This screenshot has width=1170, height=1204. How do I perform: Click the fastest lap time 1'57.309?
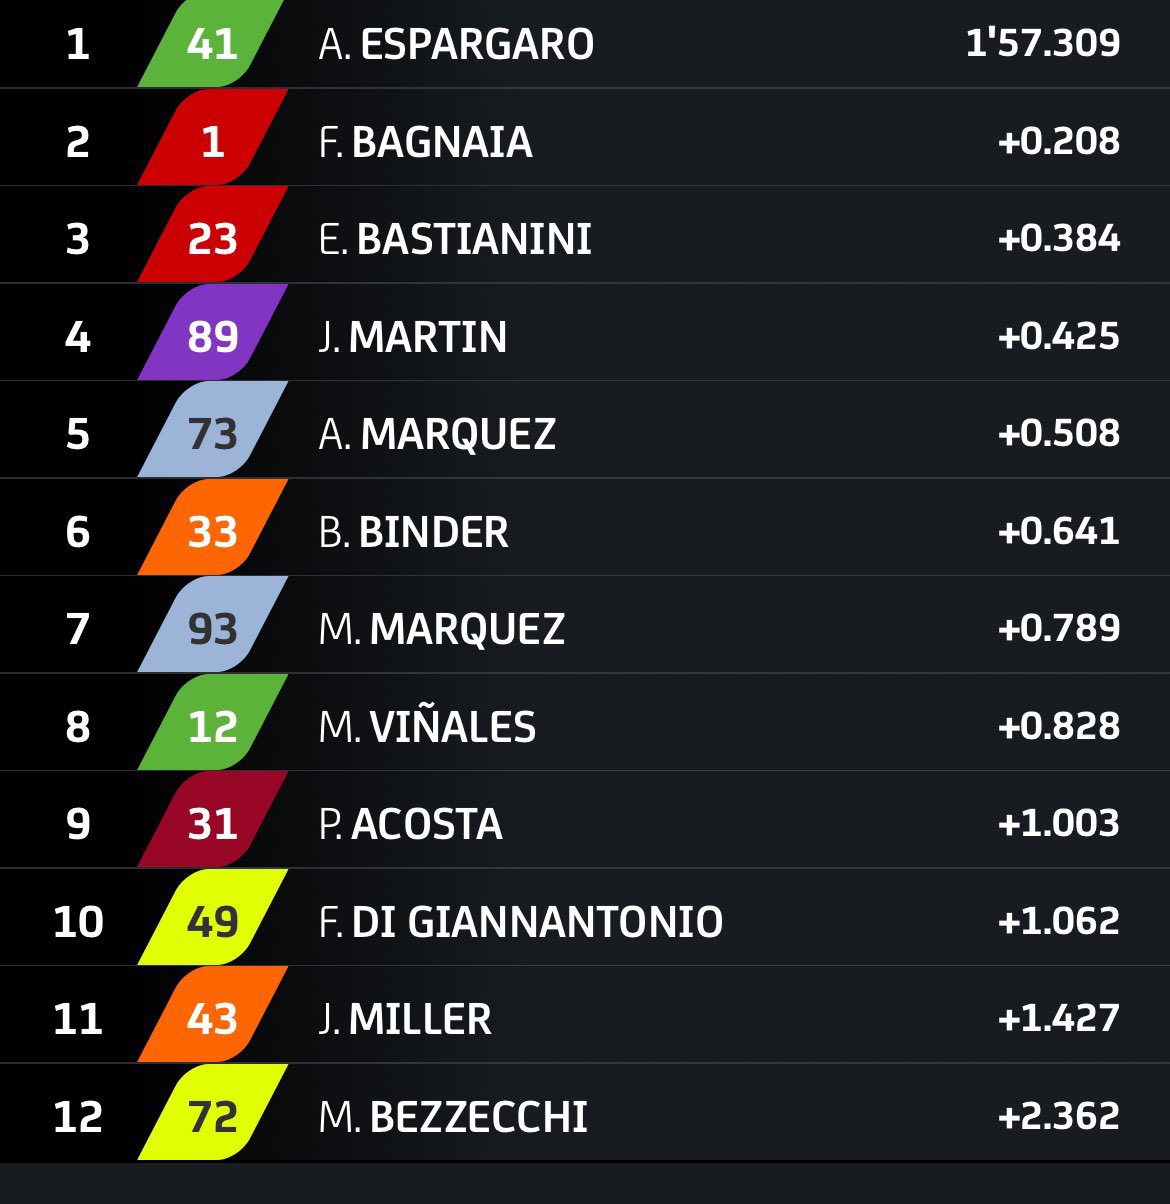click(1042, 43)
